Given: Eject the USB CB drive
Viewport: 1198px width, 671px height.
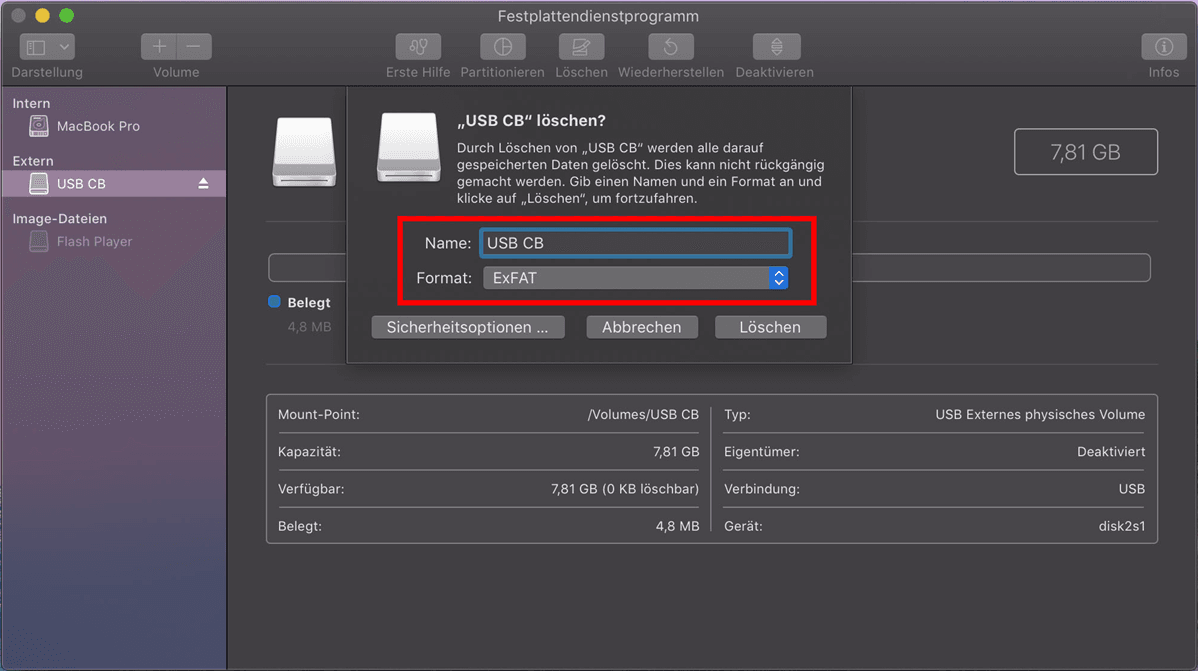Looking at the screenshot, I should [203, 183].
